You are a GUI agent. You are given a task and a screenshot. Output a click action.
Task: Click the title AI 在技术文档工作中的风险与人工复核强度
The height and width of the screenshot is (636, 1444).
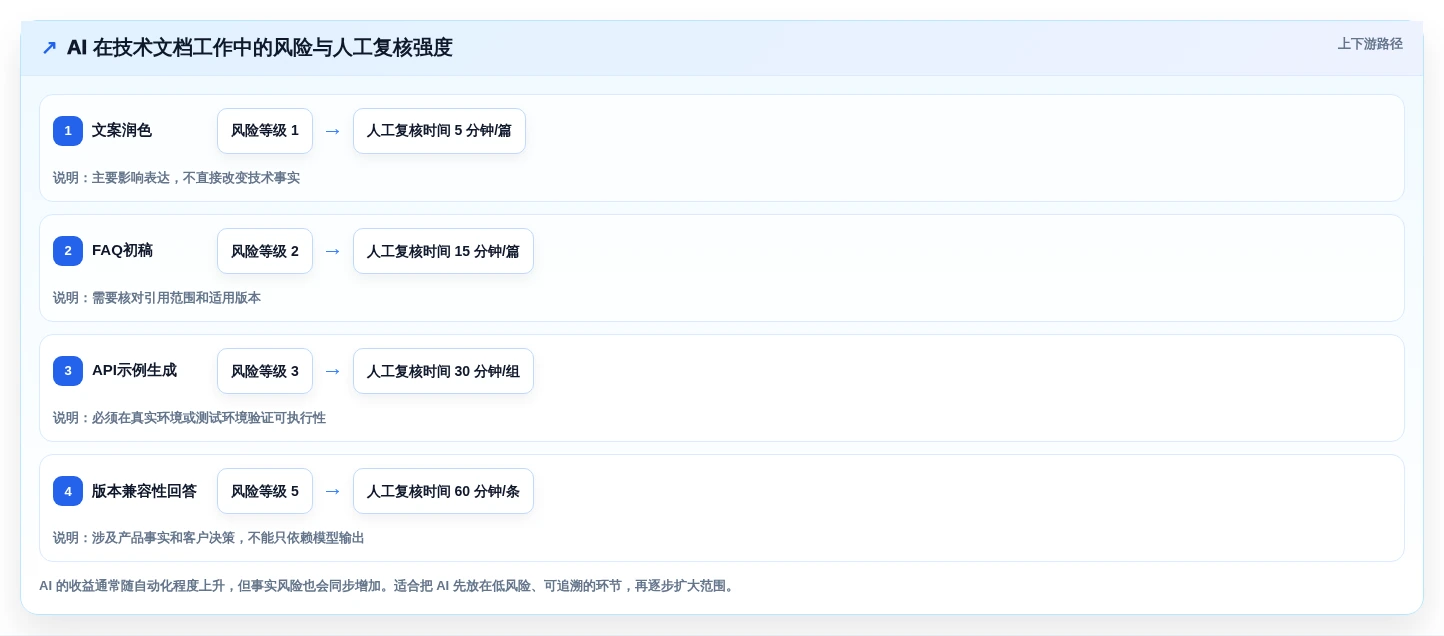(259, 48)
